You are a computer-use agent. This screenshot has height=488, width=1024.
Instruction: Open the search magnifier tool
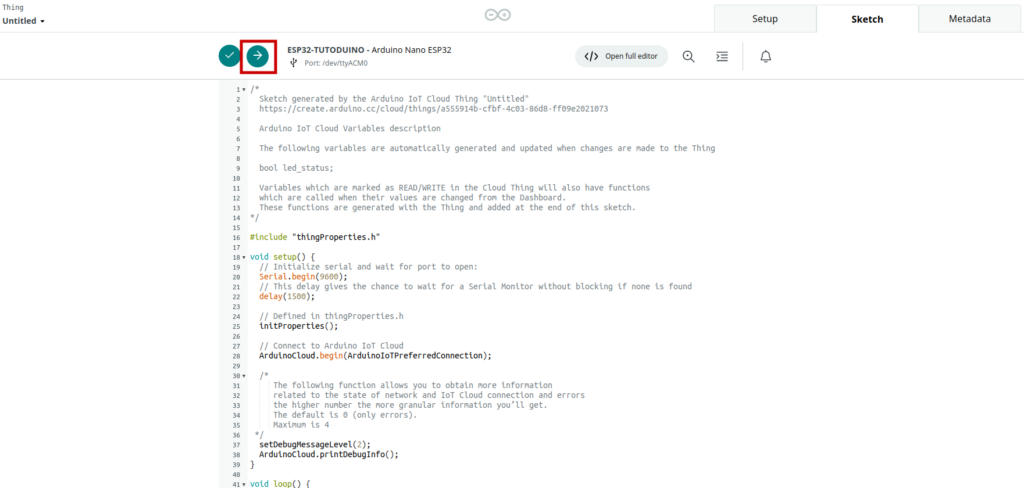click(688, 56)
